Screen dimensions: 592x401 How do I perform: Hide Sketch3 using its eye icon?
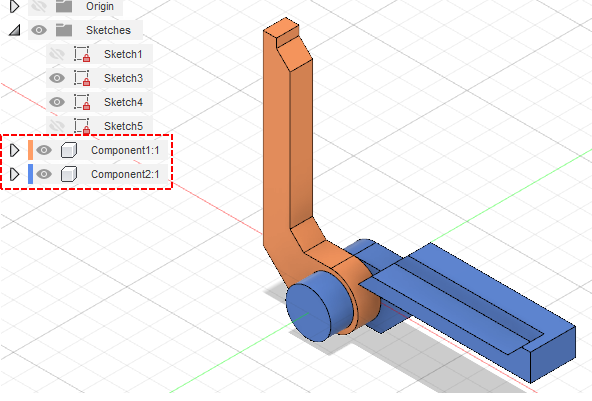(x=57, y=78)
